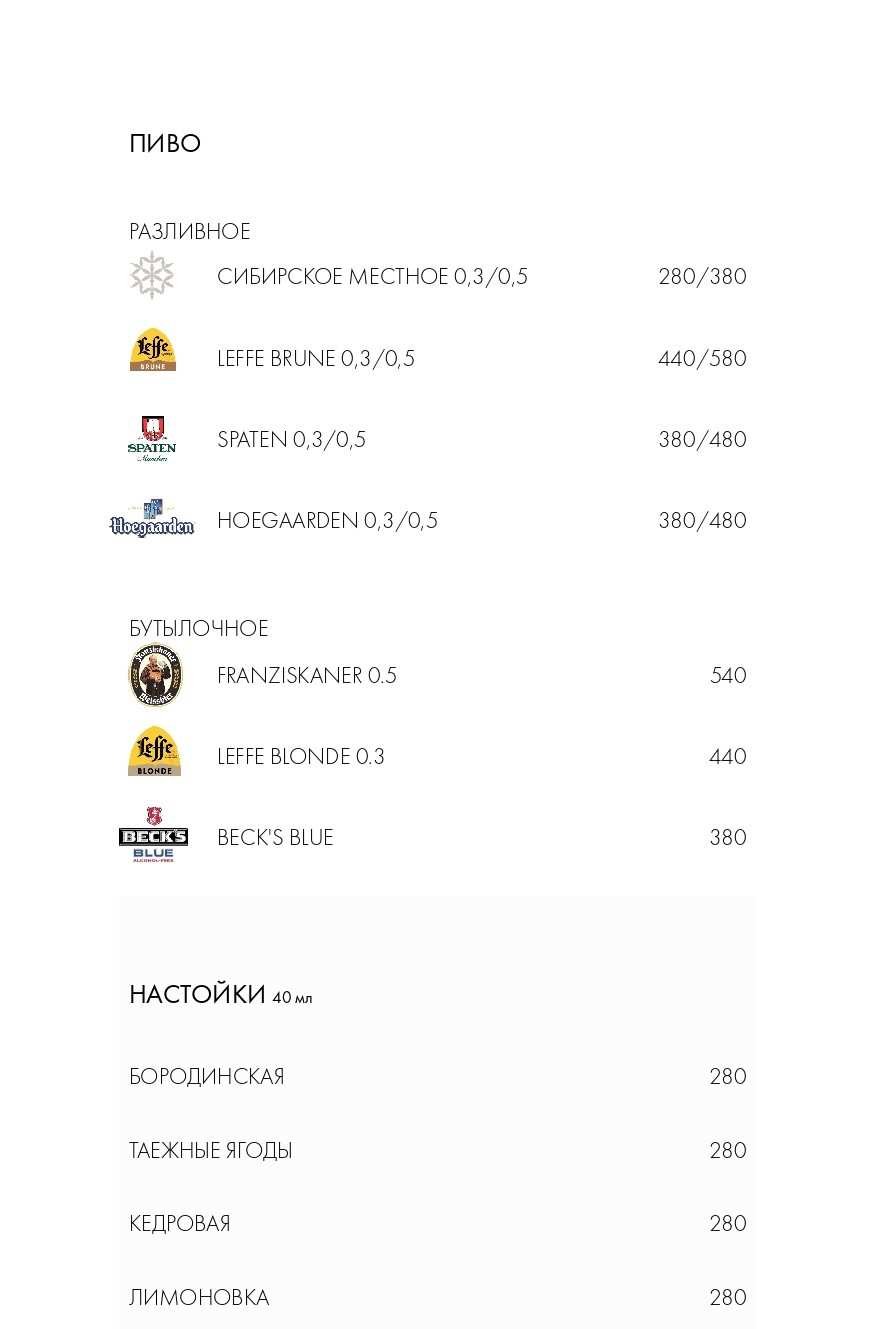This screenshot has width=874, height=1329.
Task: Select the ПИВО section heading
Action: (165, 144)
